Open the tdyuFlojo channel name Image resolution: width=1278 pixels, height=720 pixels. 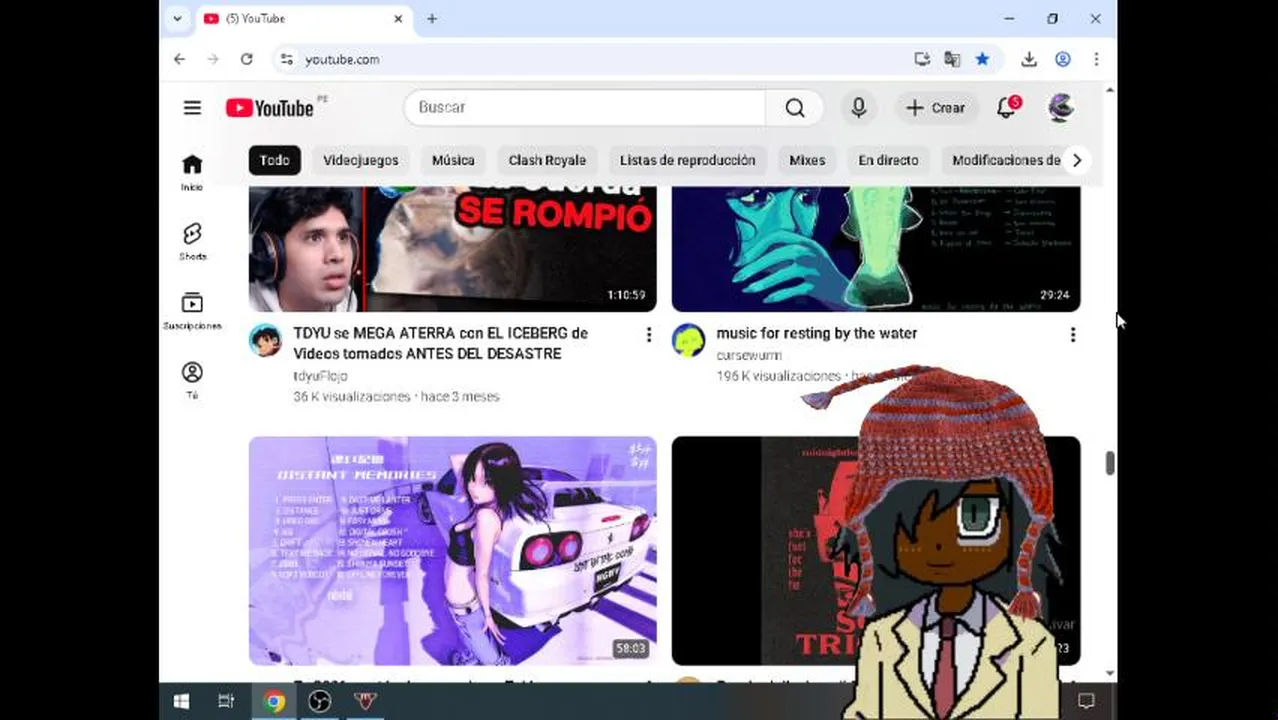[320, 376]
